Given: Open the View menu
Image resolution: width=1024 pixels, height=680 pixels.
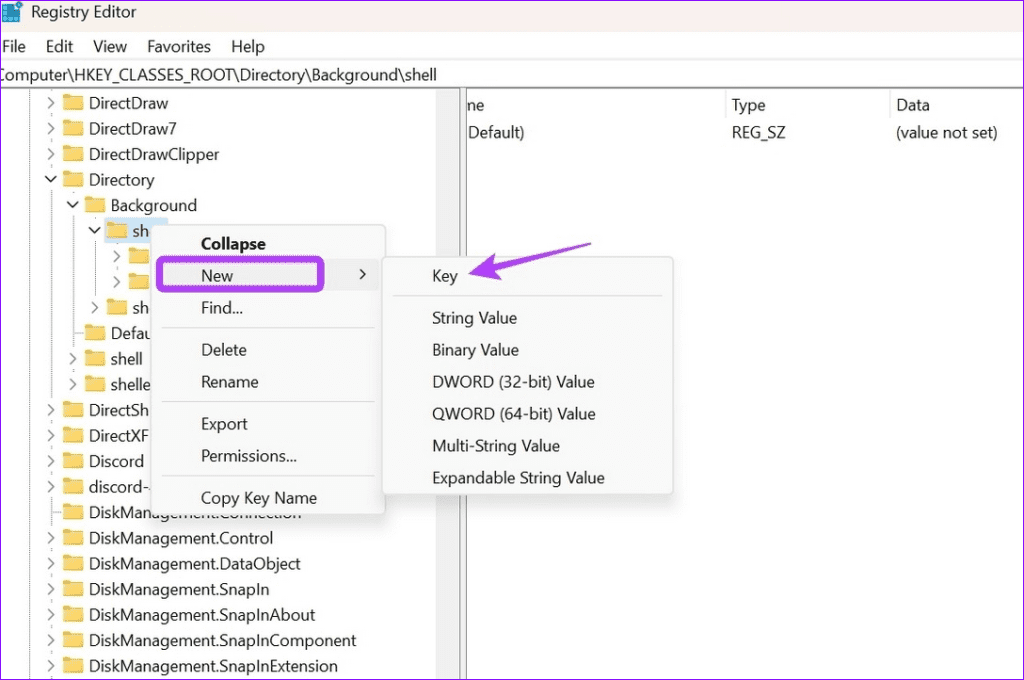Looking at the screenshot, I should pos(110,46).
